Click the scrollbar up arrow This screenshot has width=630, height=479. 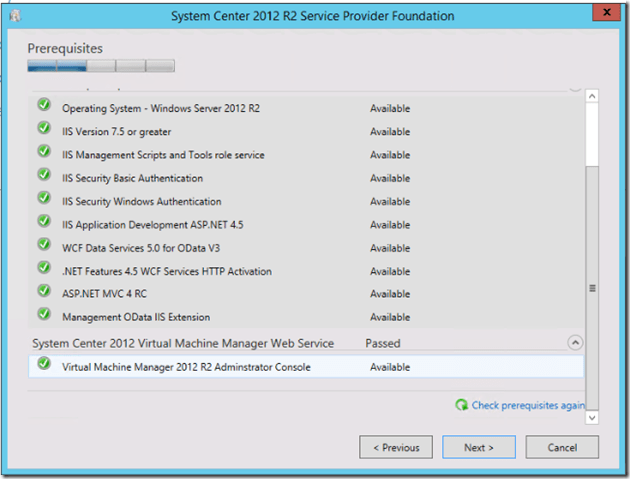pyautogui.click(x=591, y=96)
